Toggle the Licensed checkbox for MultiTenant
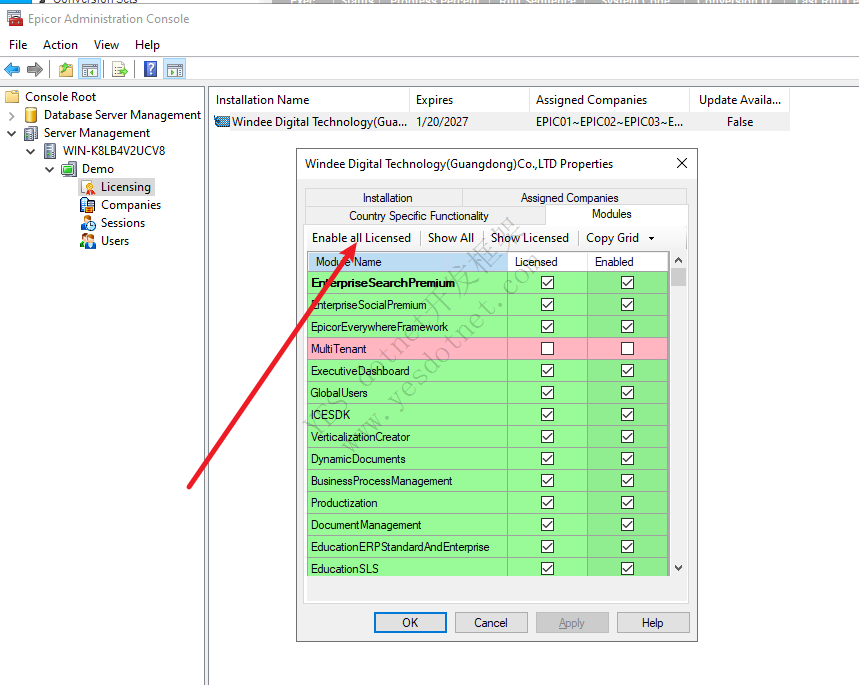This screenshot has height=685, width=859. tap(547, 349)
